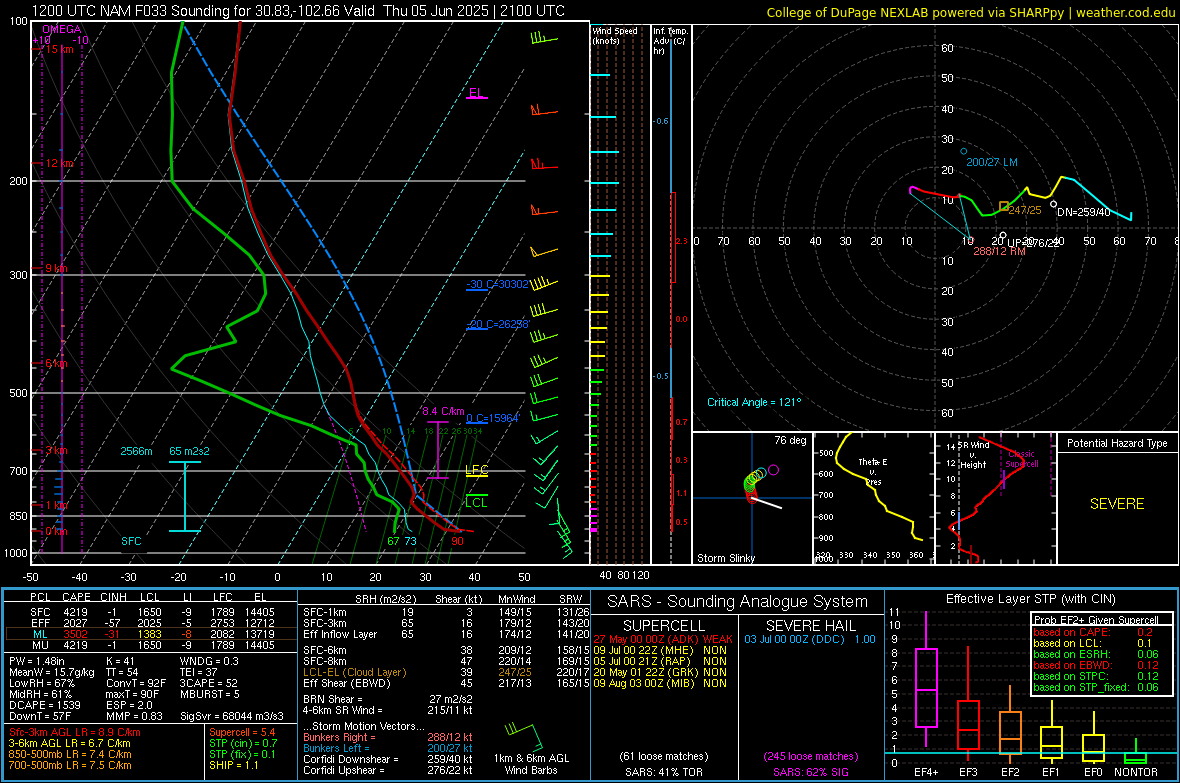Click the SEVERE HAIL analog column header
Viewport: 1180px width, 783px height.
tap(810, 626)
